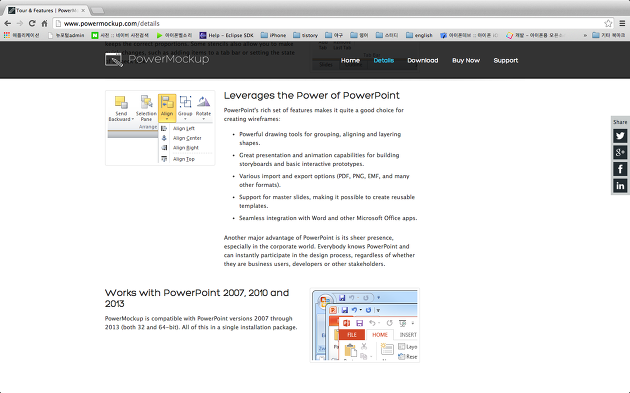Click the Seamless integration with Word bullet
The height and width of the screenshot is (393, 630).
click(x=328, y=218)
